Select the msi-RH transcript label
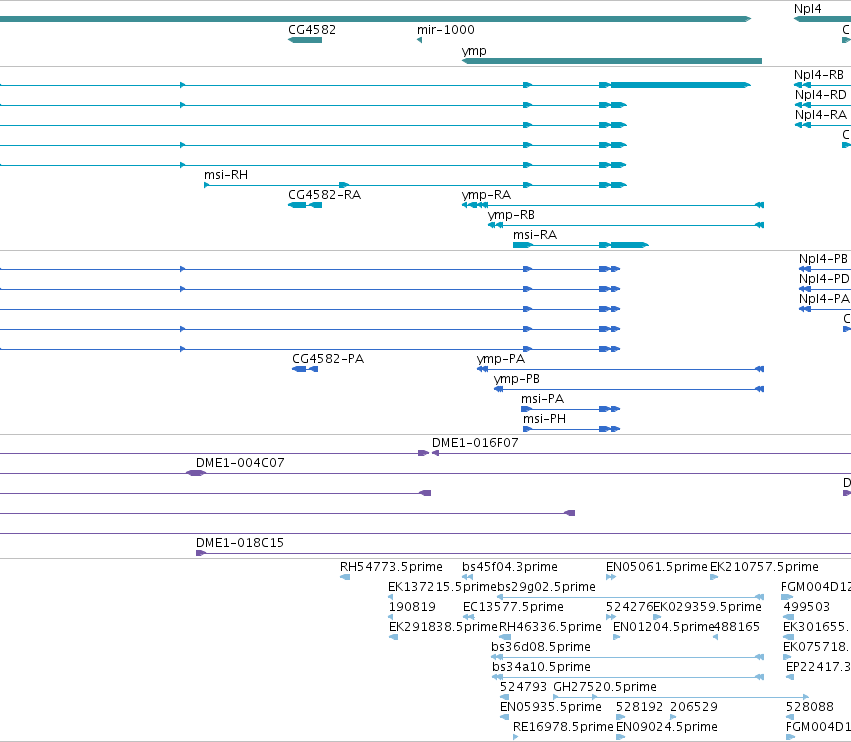This screenshot has height=742, width=851. (x=226, y=175)
